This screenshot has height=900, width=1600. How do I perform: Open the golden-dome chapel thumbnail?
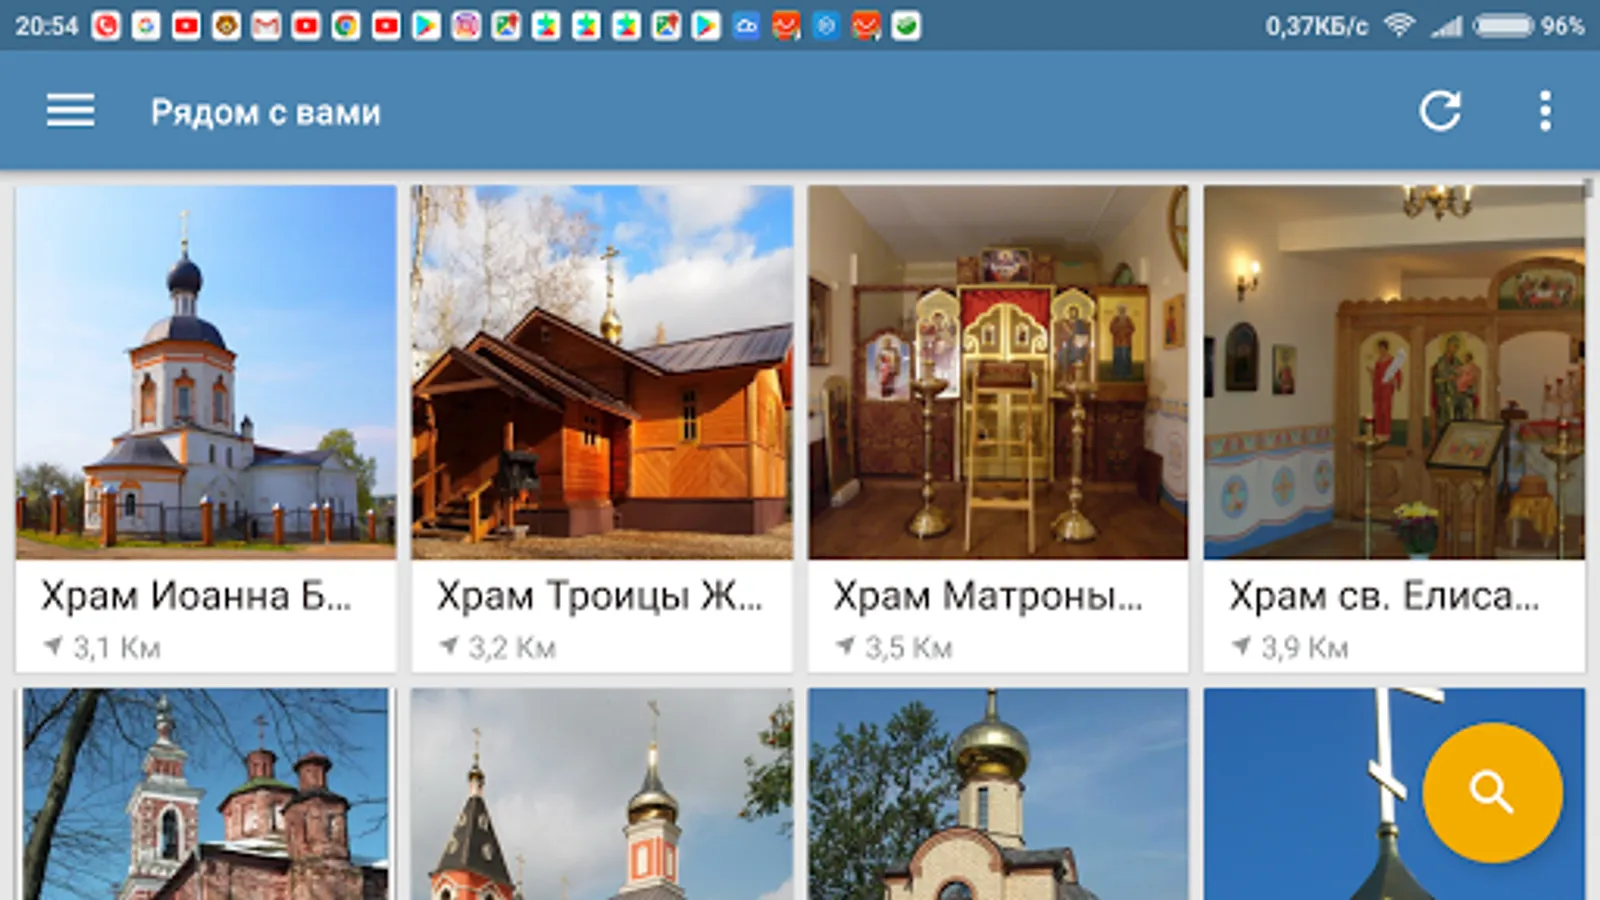pos(998,794)
